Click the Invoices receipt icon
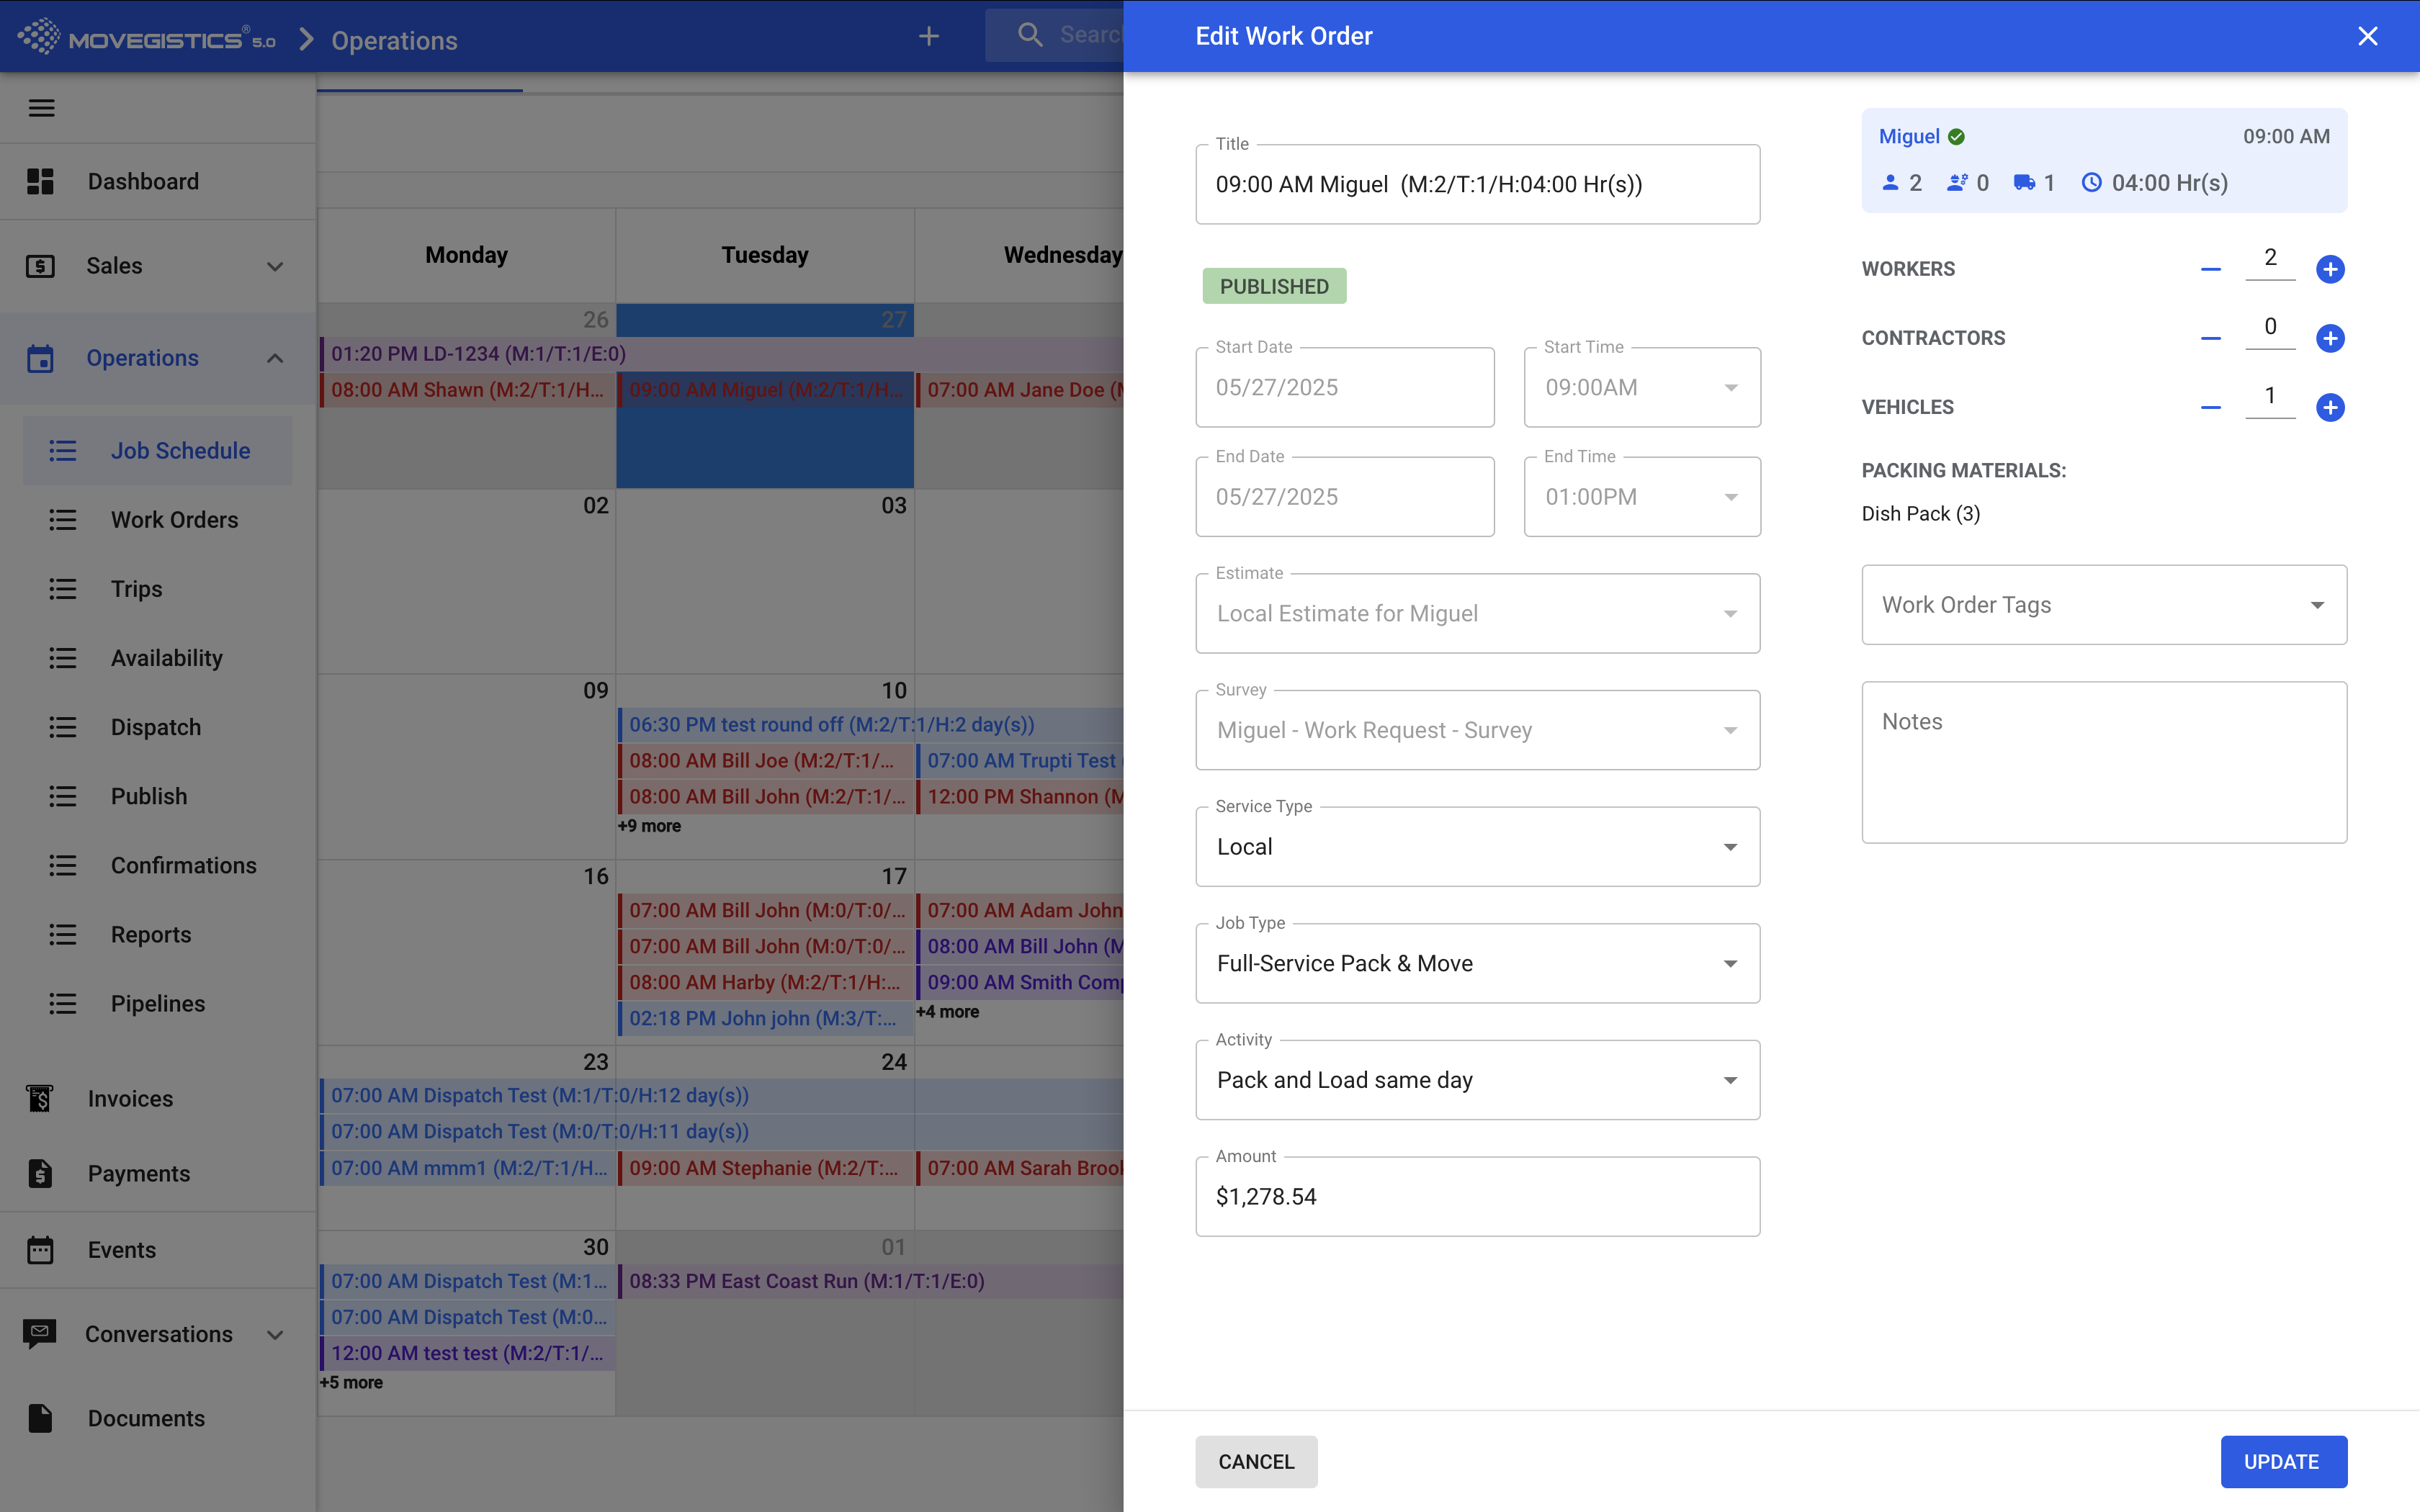The image size is (2420, 1512). [x=40, y=1098]
